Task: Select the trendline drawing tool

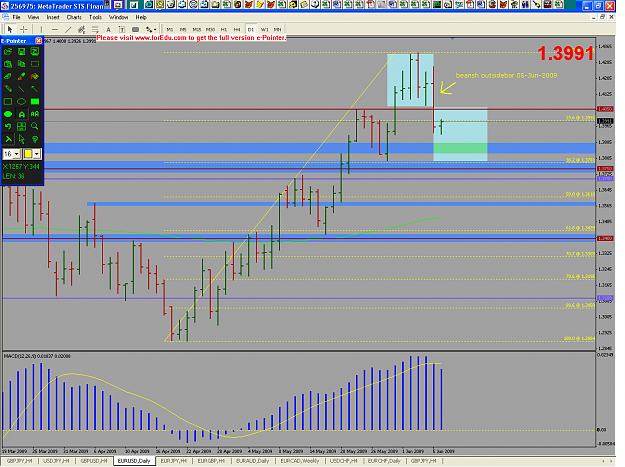Action: (68, 29)
